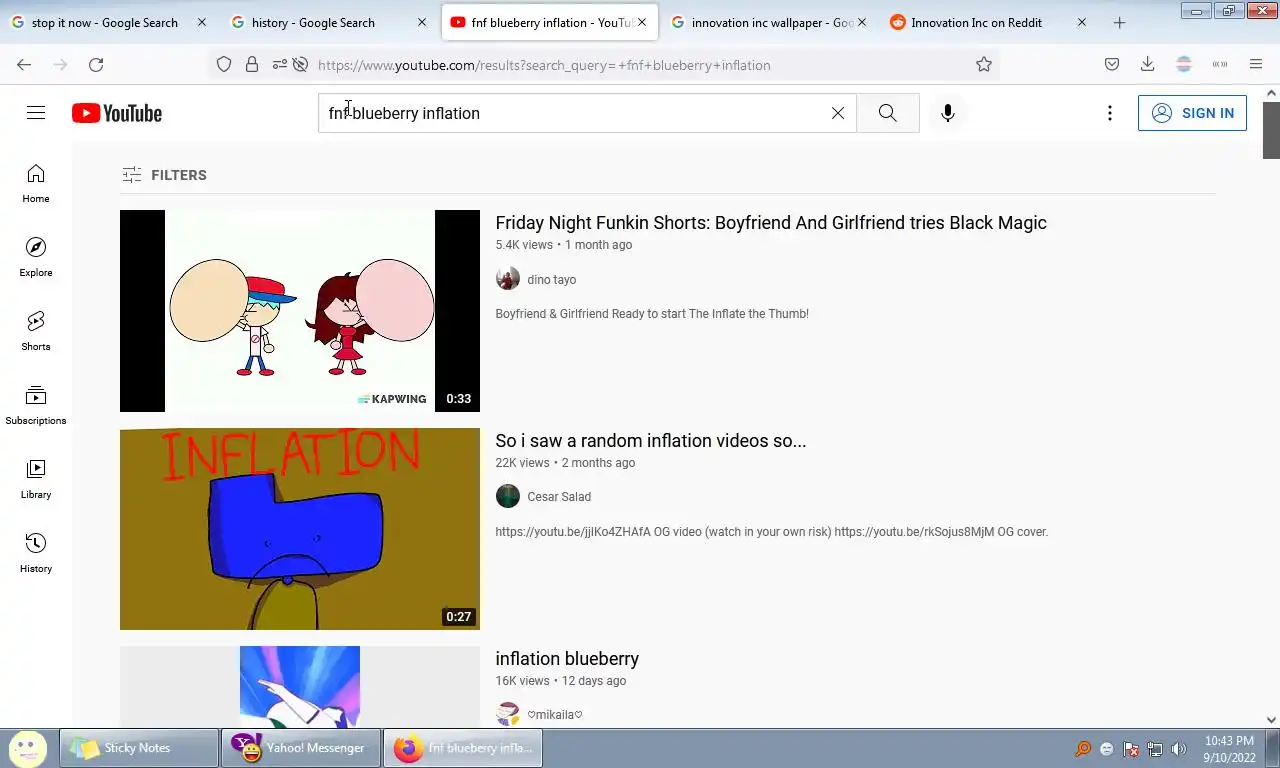
Task: Play the Boyfriend and Girlfriend bubble thumbnail
Action: click(x=300, y=311)
